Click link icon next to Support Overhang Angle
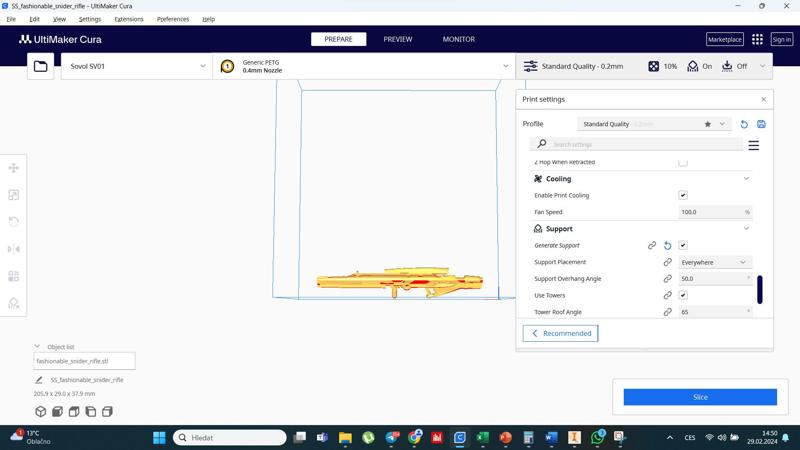The image size is (800, 450). [667, 279]
